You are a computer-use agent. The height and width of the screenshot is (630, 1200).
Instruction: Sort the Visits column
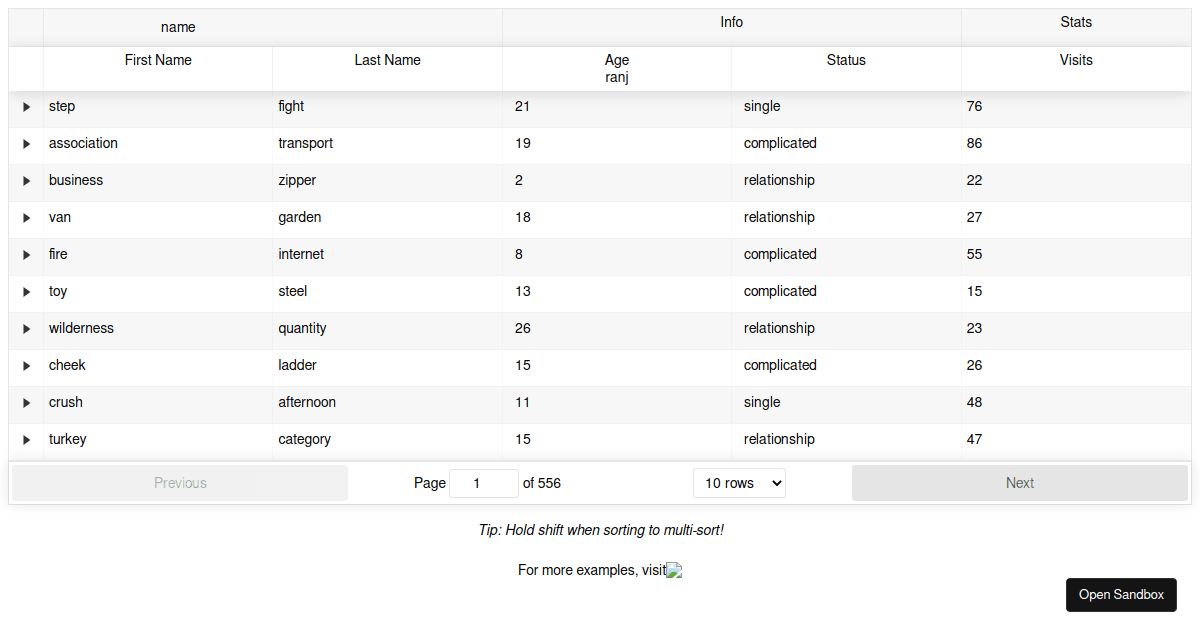(x=1076, y=60)
